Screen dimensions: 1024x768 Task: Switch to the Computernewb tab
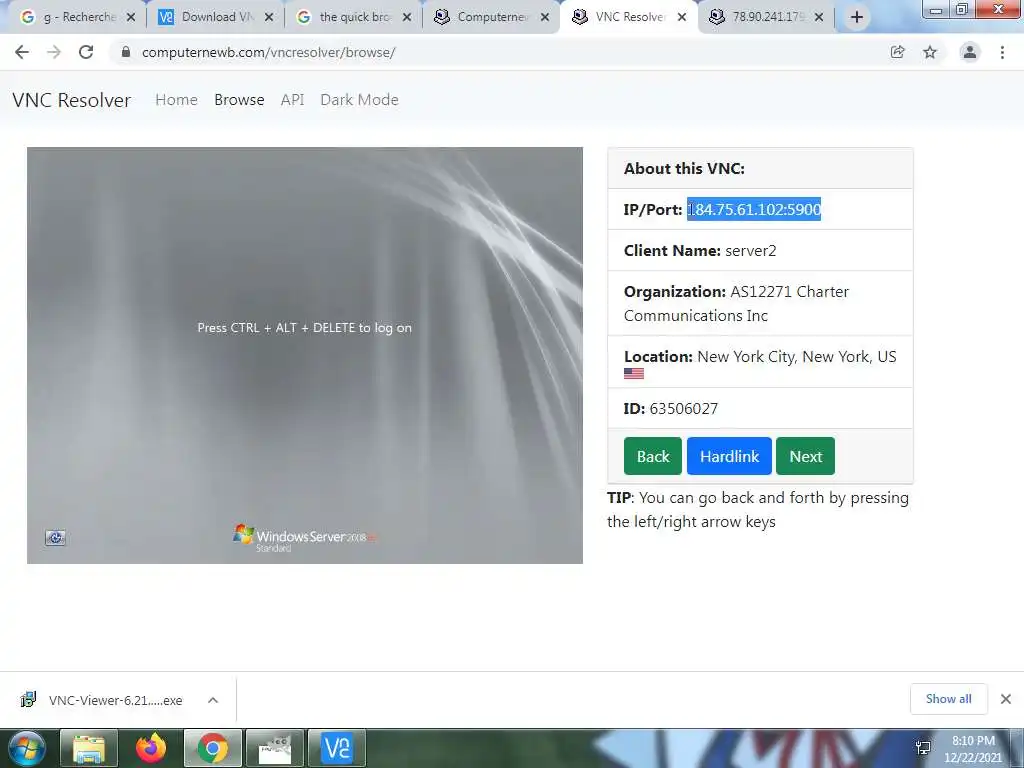(x=483, y=17)
